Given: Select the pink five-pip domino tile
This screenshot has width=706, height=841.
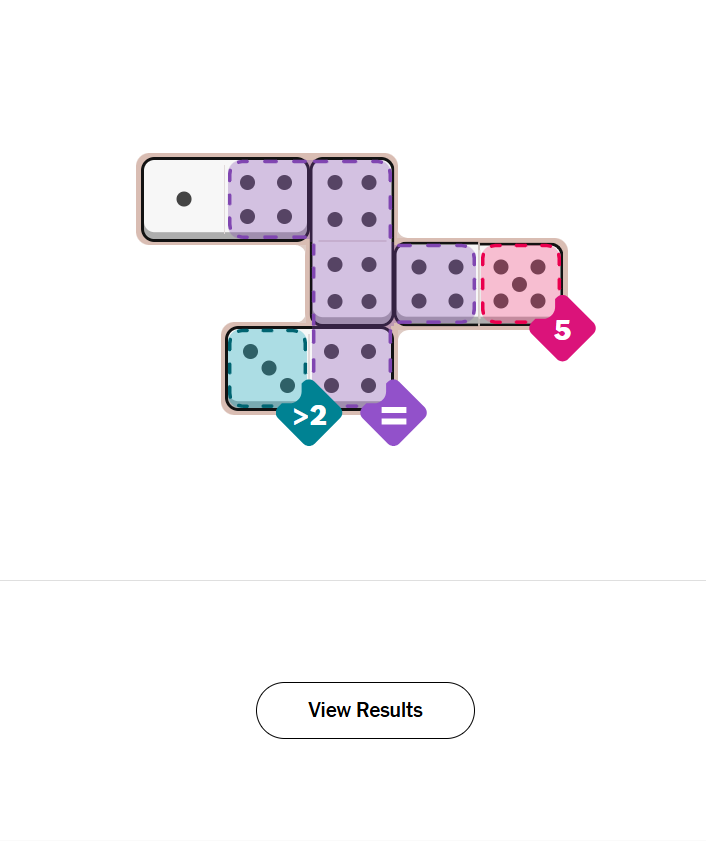Looking at the screenshot, I should [520, 284].
